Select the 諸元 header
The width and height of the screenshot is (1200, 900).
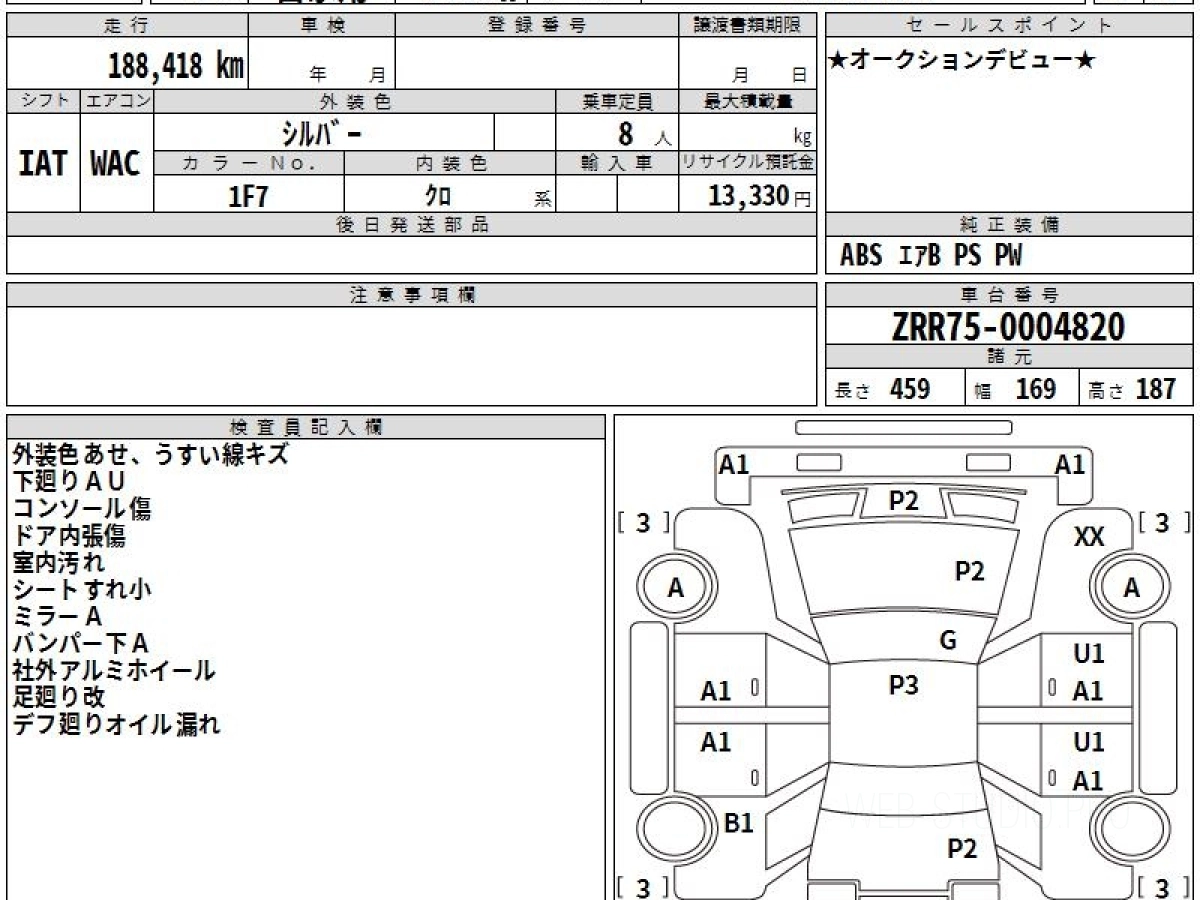click(x=1010, y=357)
